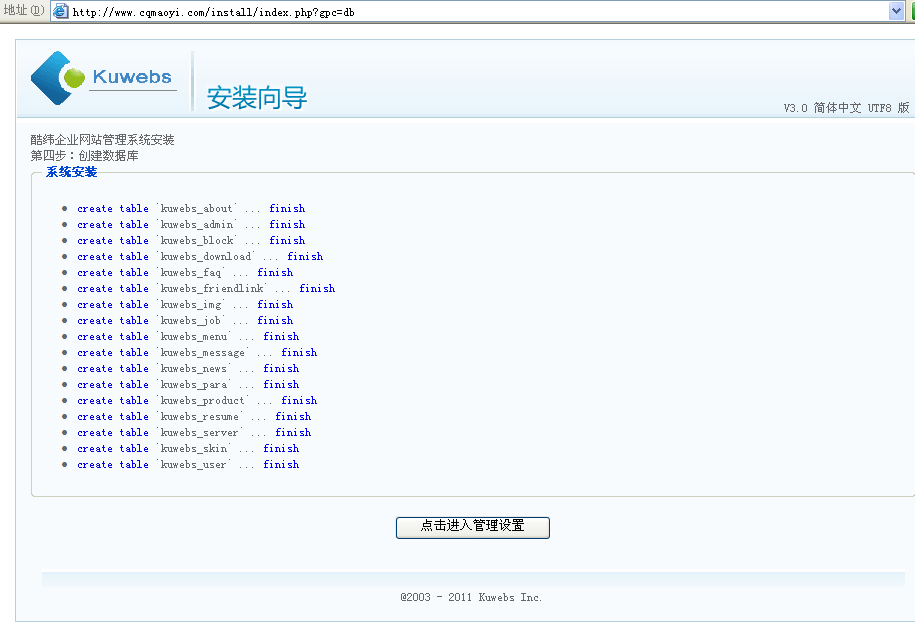Click the address bar URL field
This screenshot has width=915, height=628.
477,12
